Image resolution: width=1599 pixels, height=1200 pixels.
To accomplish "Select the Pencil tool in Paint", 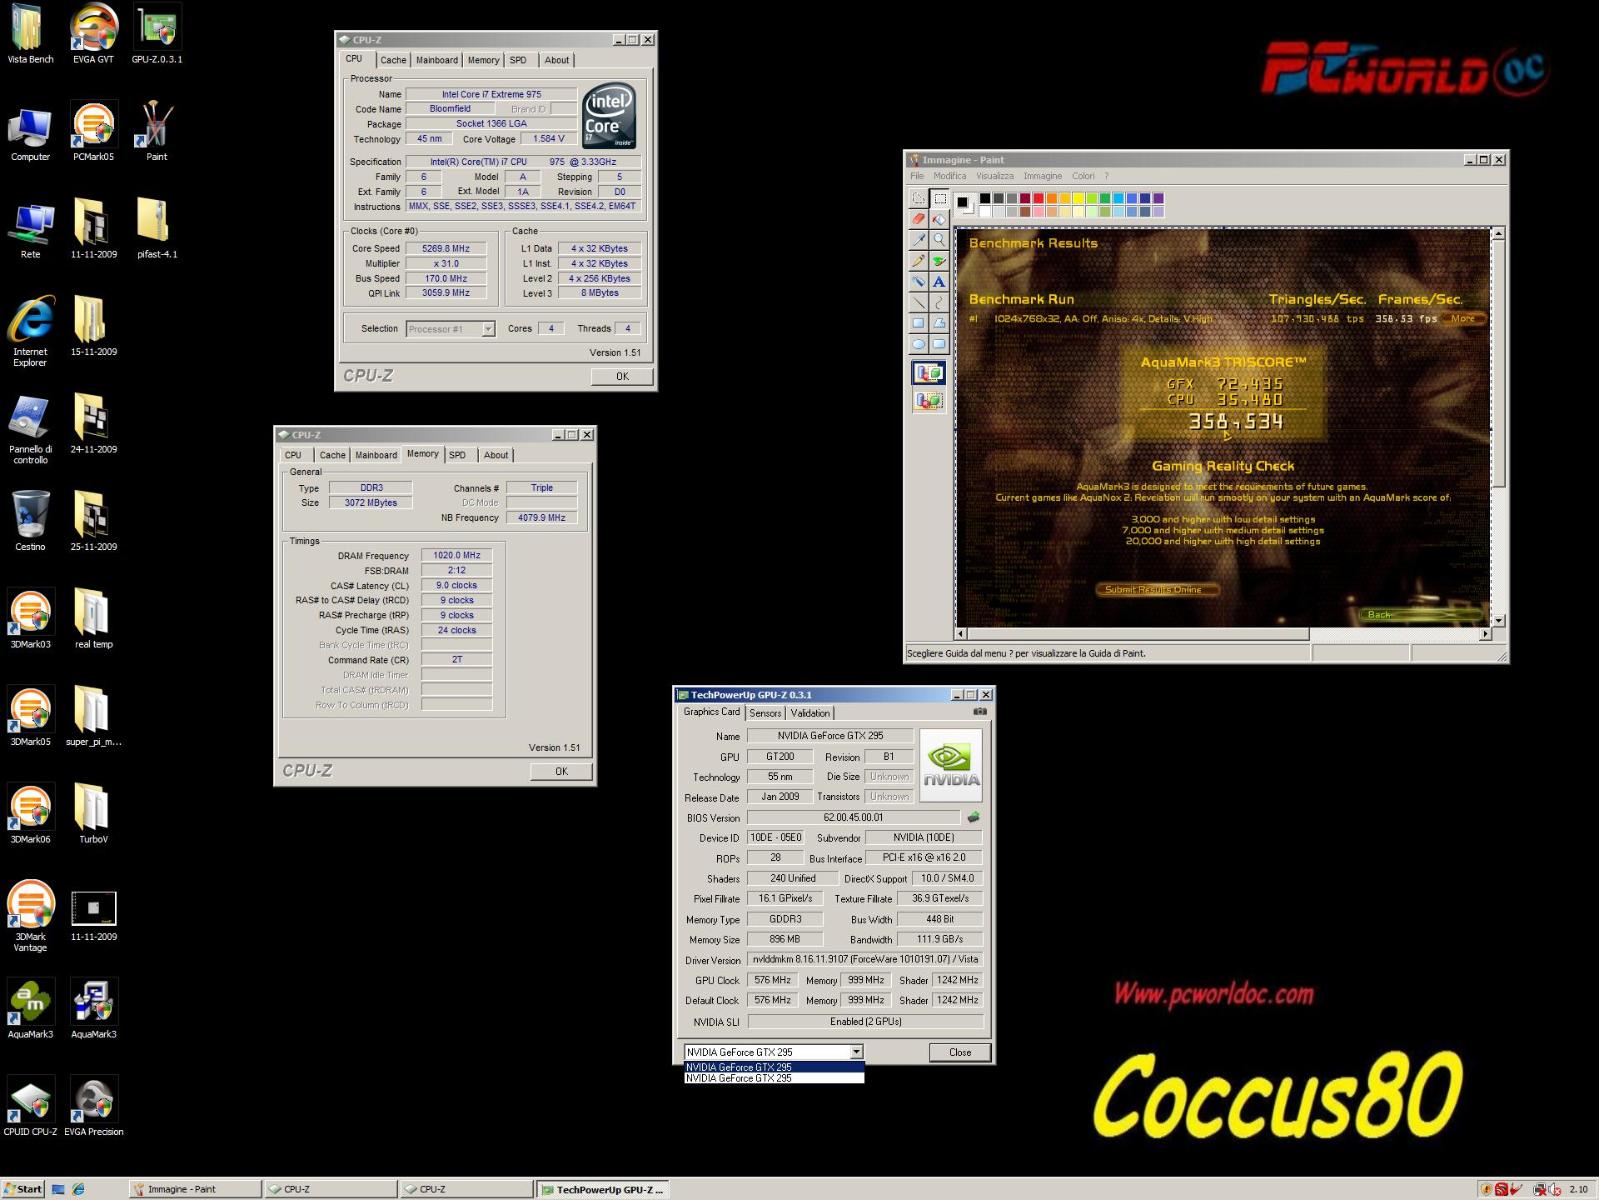I will (x=918, y=261).
